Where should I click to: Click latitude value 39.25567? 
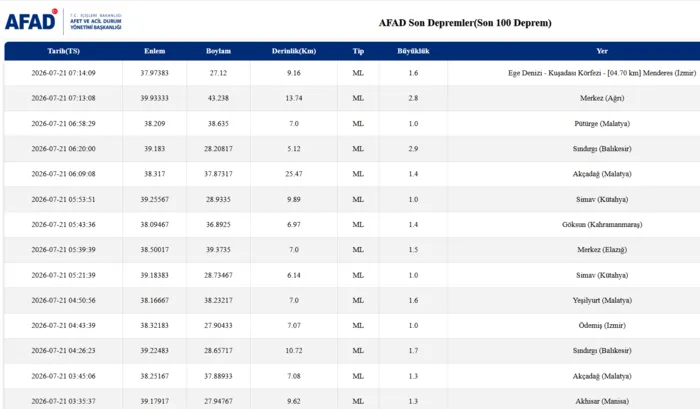(x=154, y=199)
